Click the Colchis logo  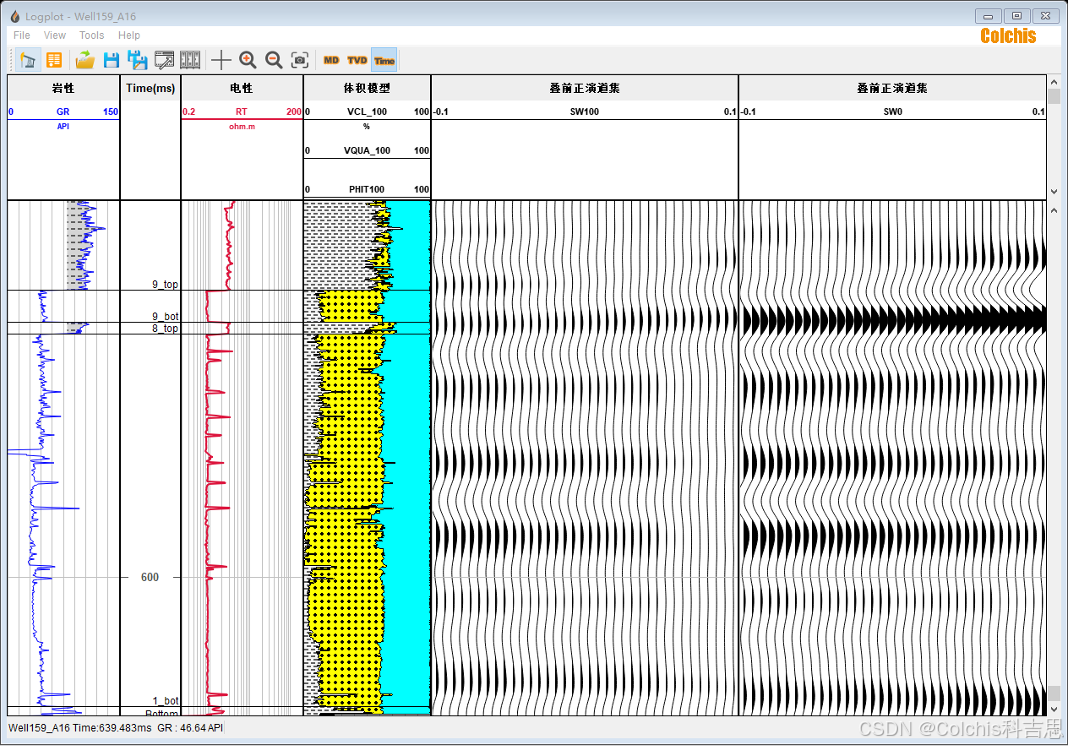tap(1008, 36)
